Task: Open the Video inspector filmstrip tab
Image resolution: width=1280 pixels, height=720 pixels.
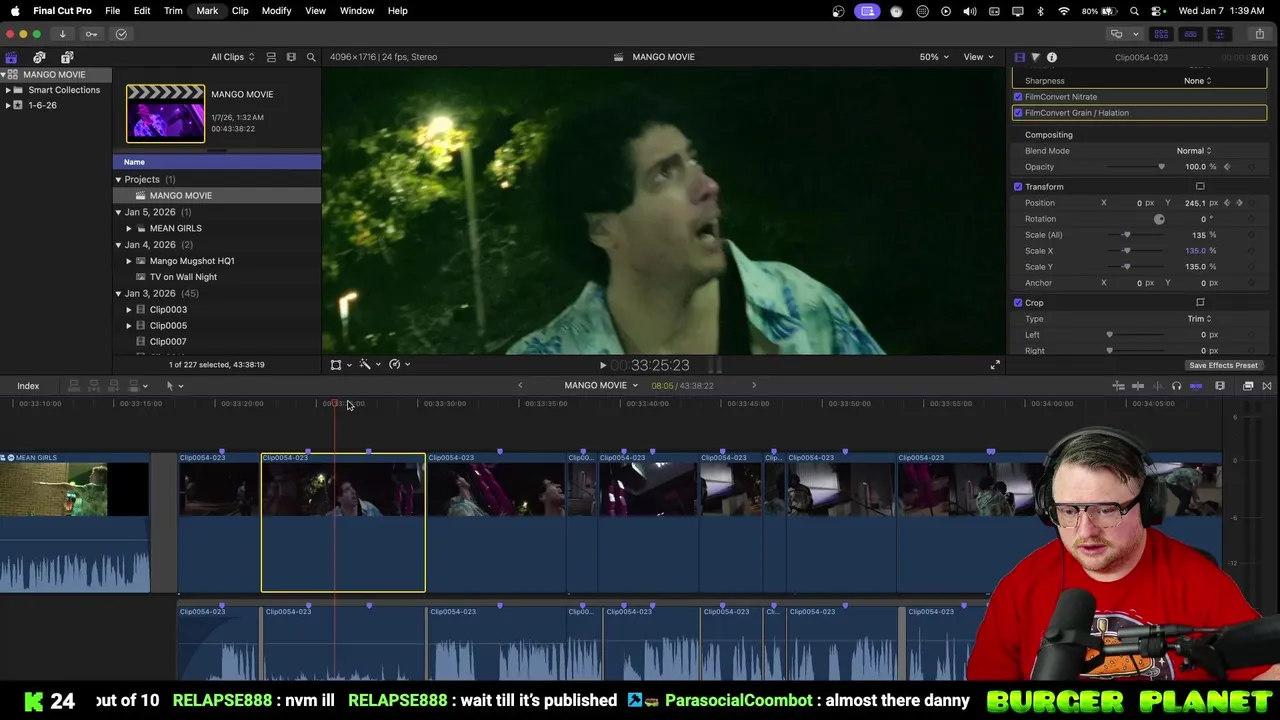Action: [1019, 57]
